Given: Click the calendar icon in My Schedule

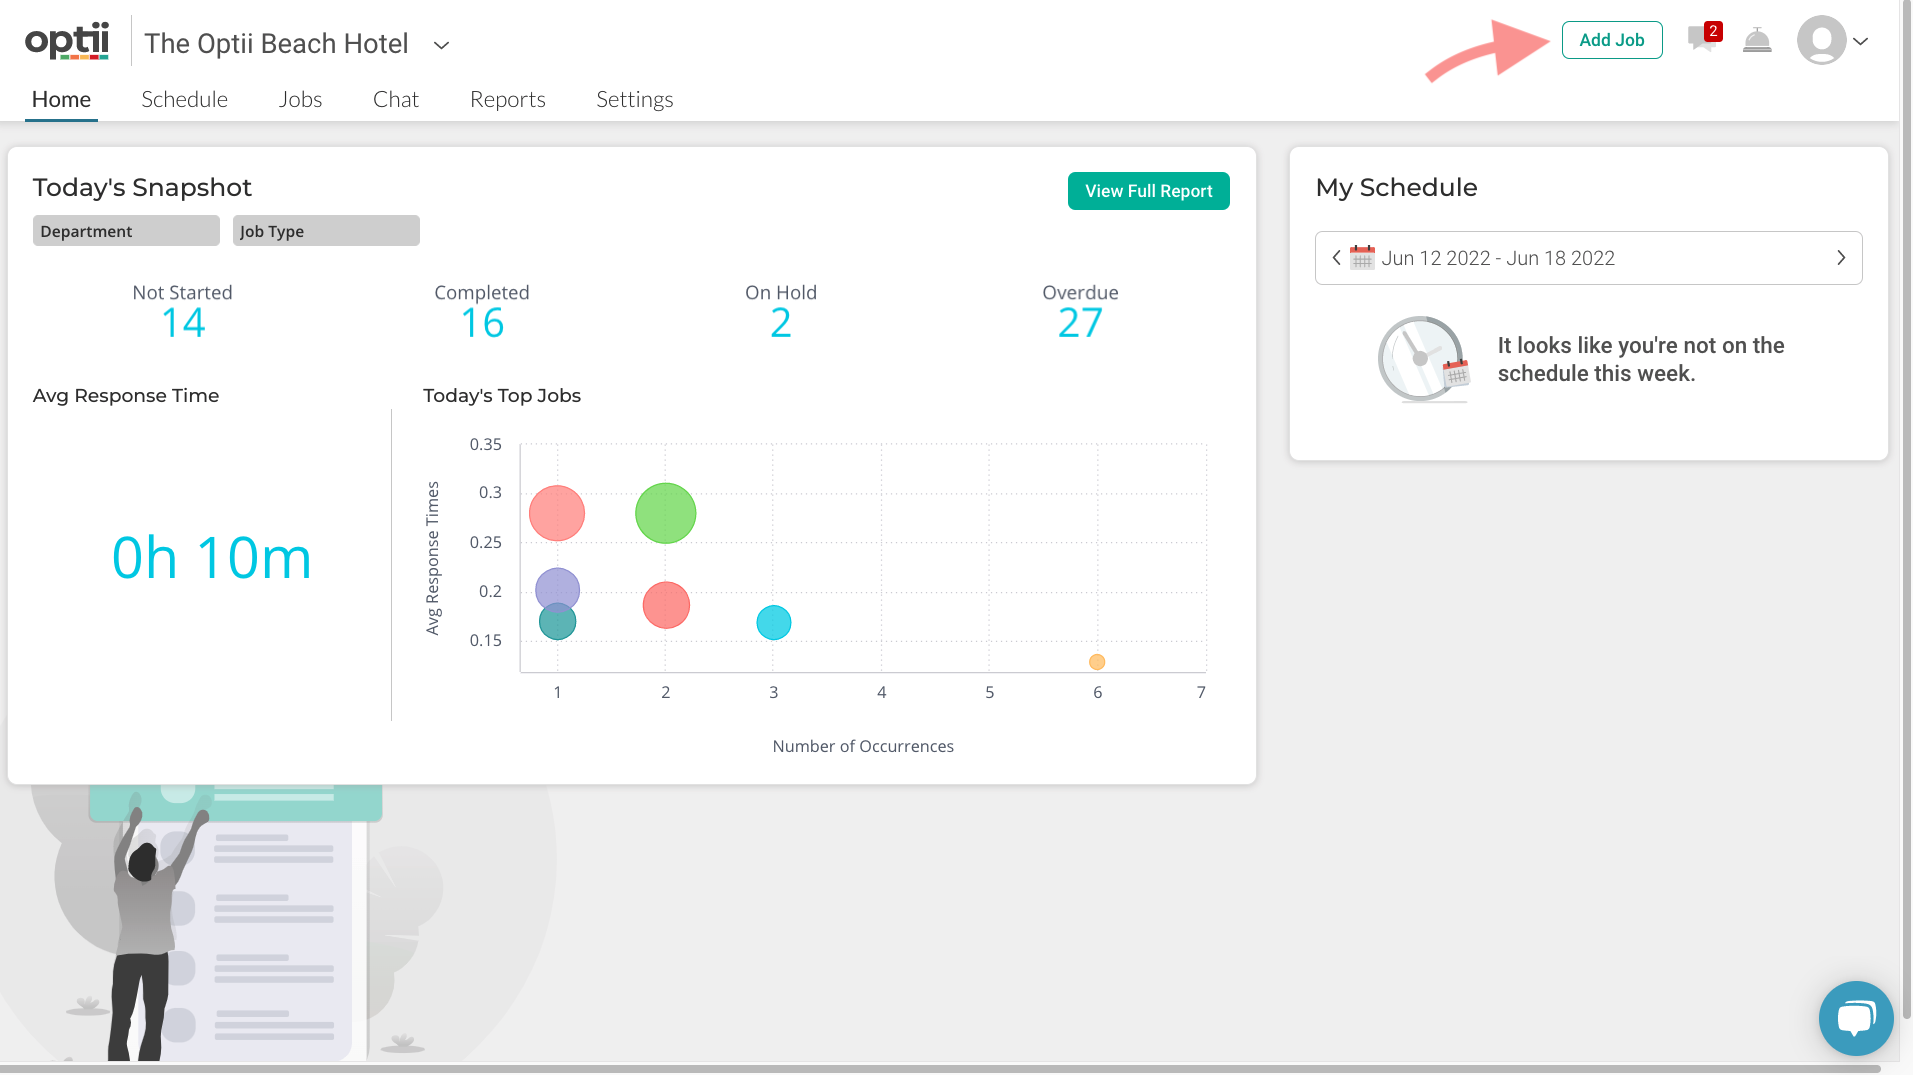Looking at the screenshot, I should pyautogui.click(x=1362, y=257).
